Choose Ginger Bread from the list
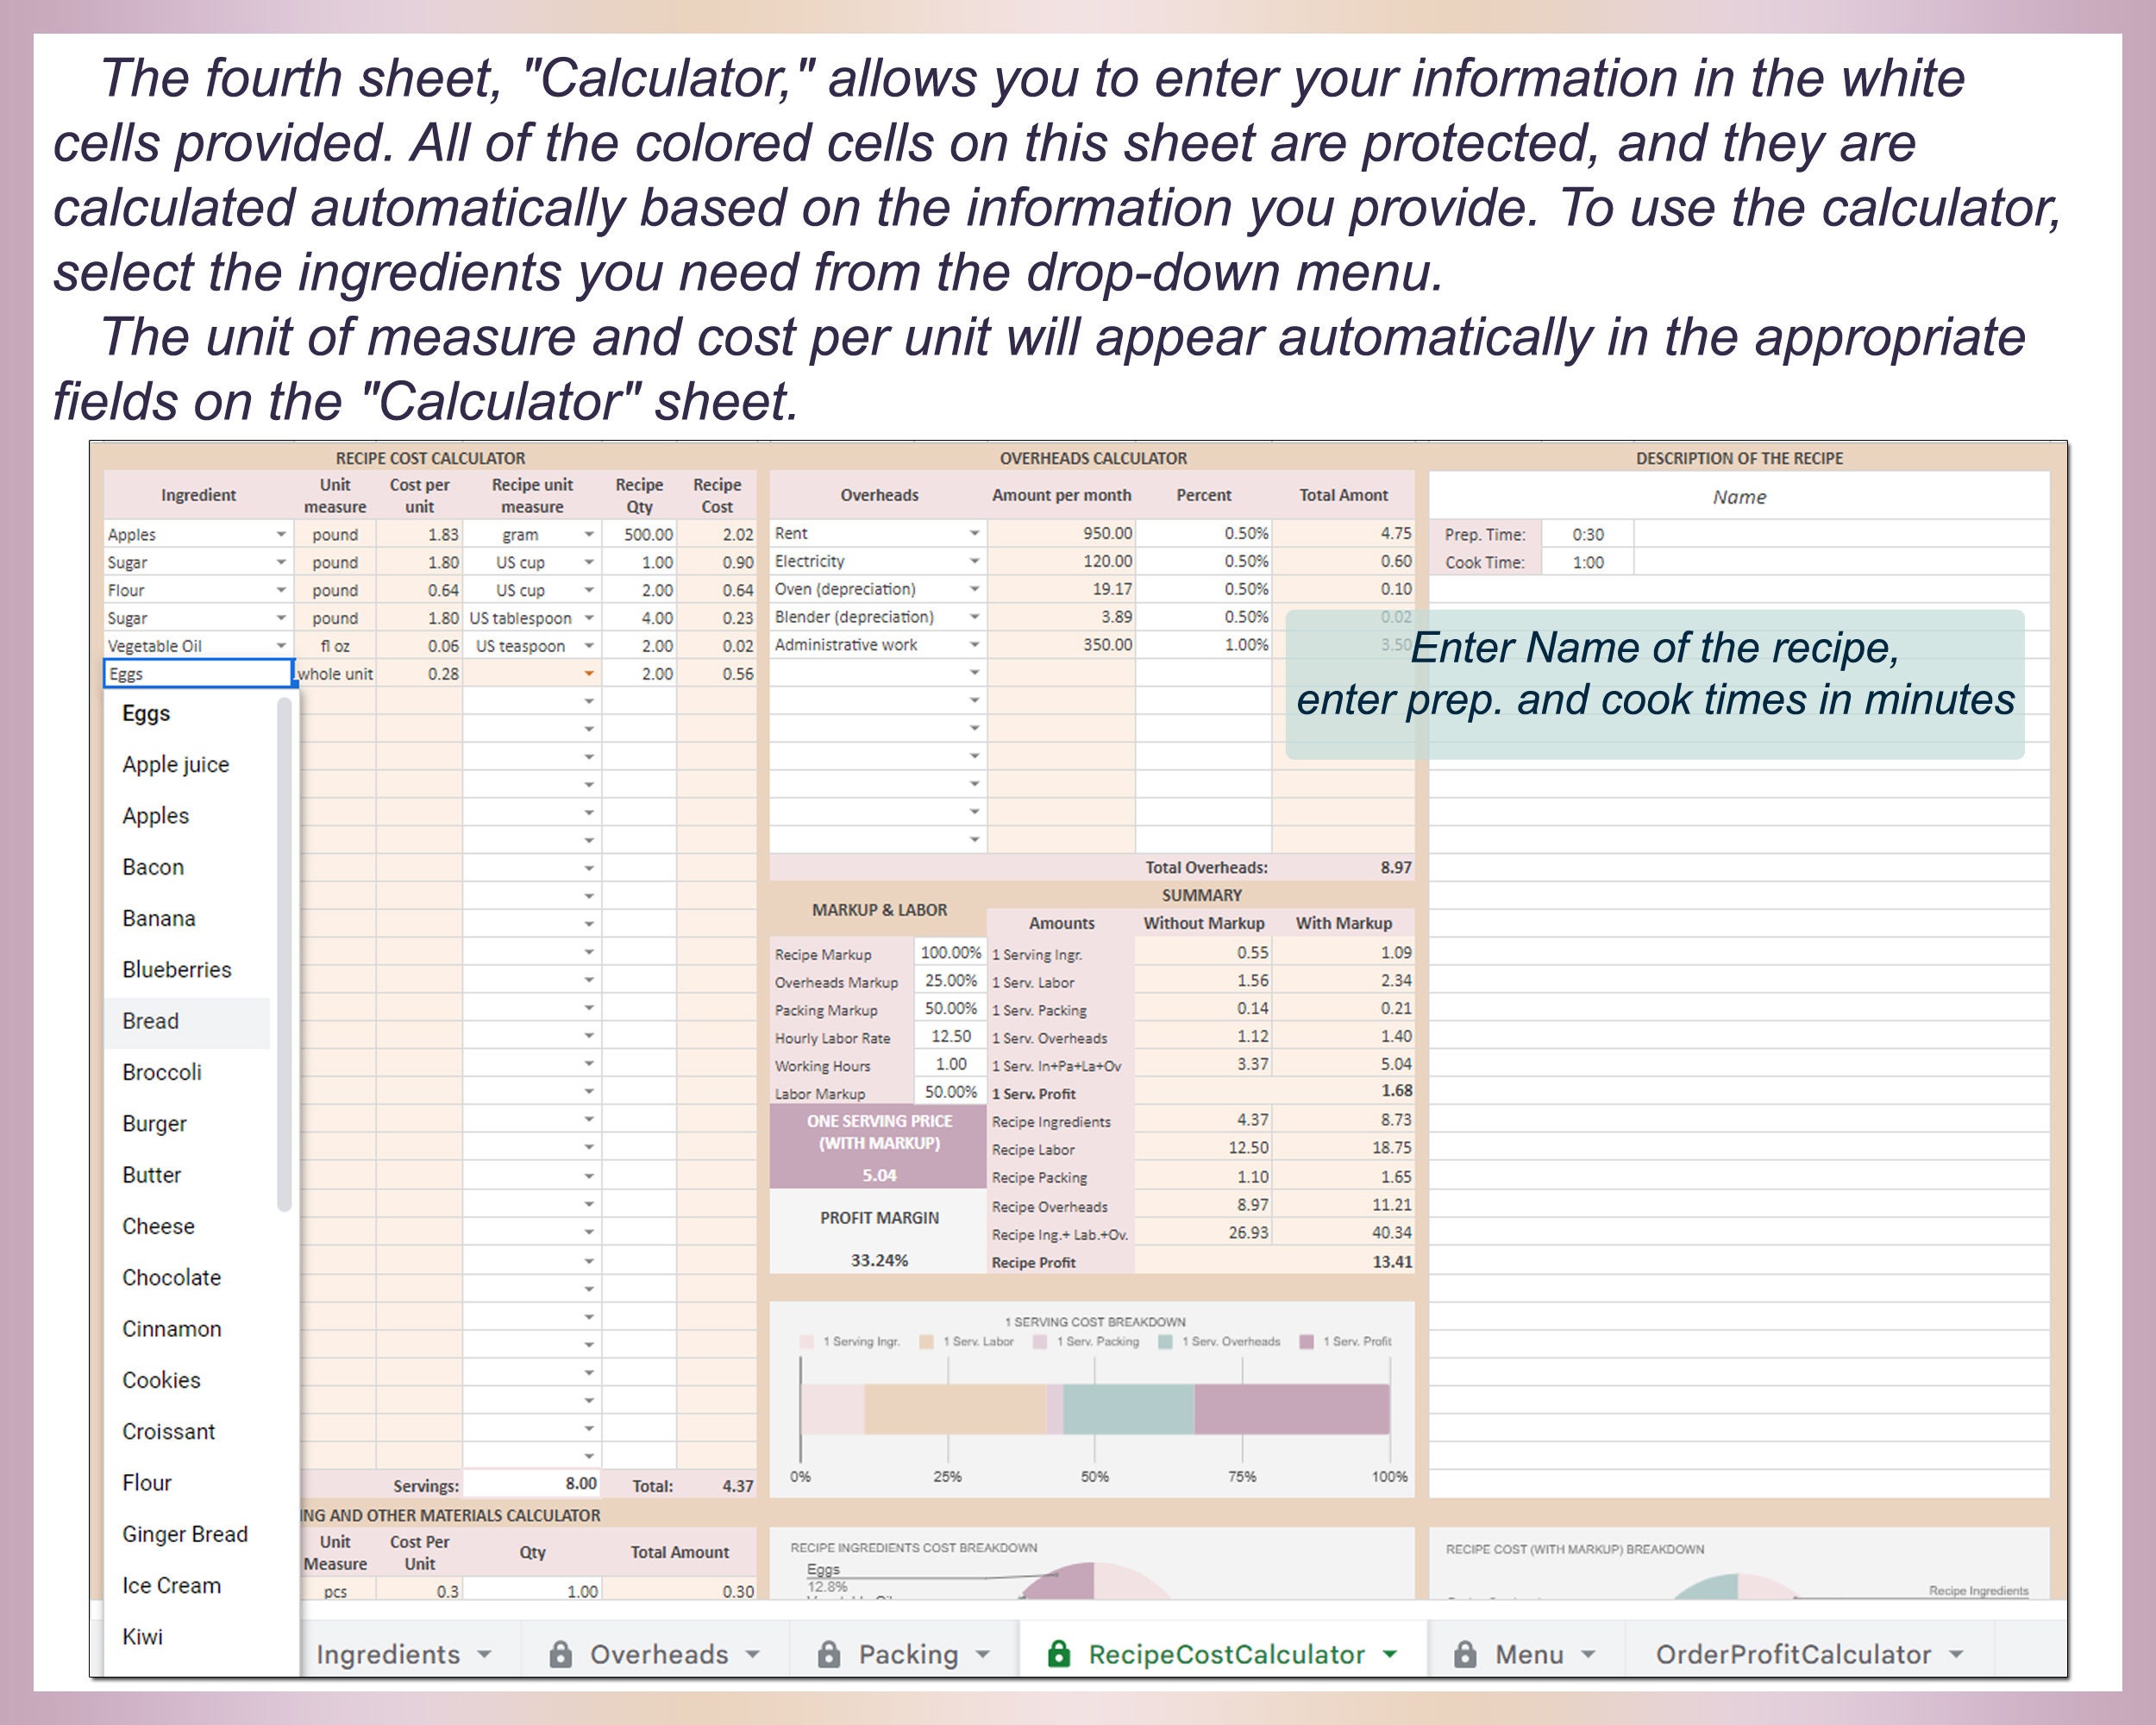2156x1725 pixels. [x=187, y=1534]
